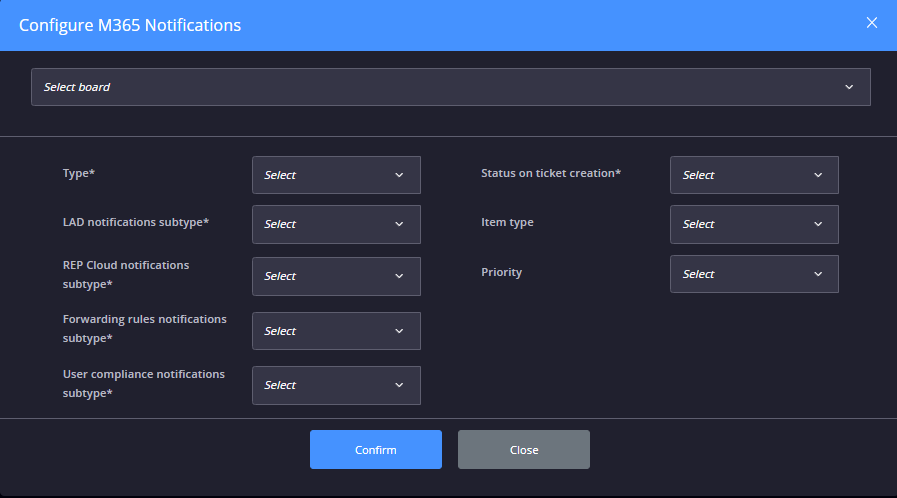The image size is (897, 498).
Task: Open the Type dropdown
Action: 336,175
